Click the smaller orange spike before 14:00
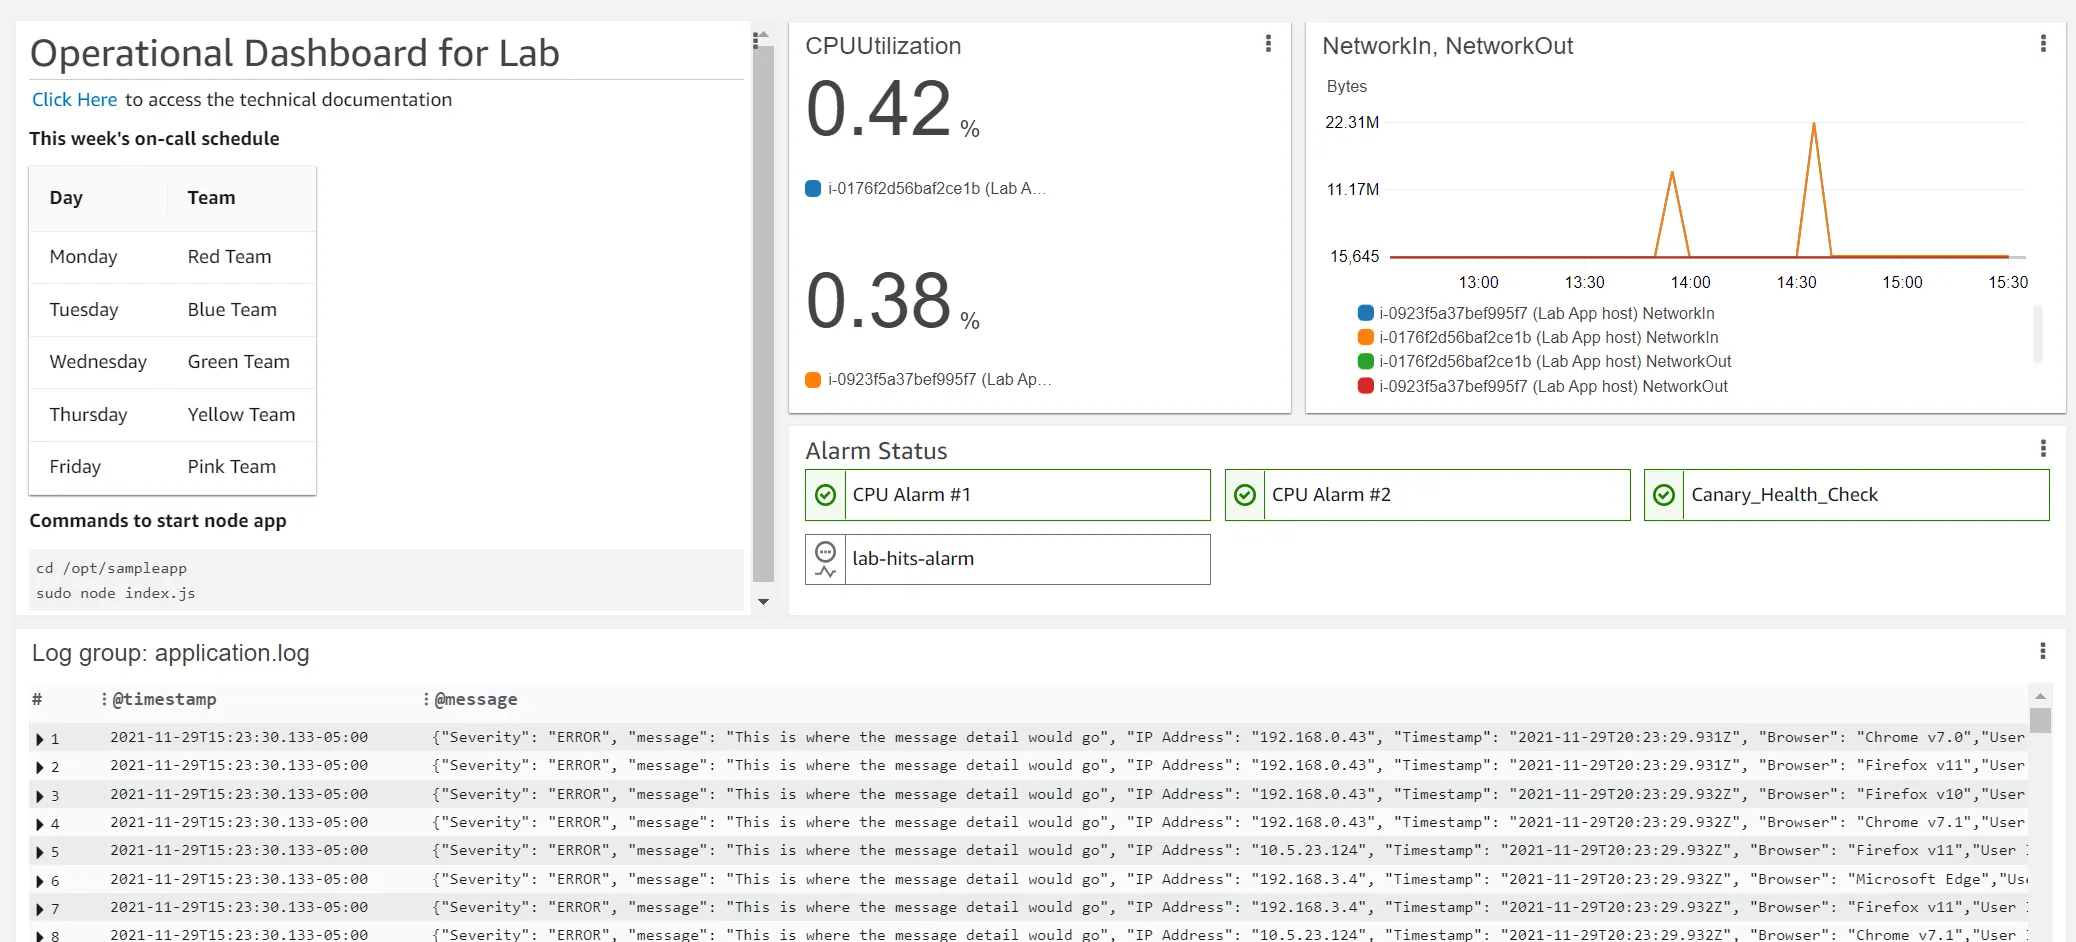Screen dimensions: 2076x942 1672,215
